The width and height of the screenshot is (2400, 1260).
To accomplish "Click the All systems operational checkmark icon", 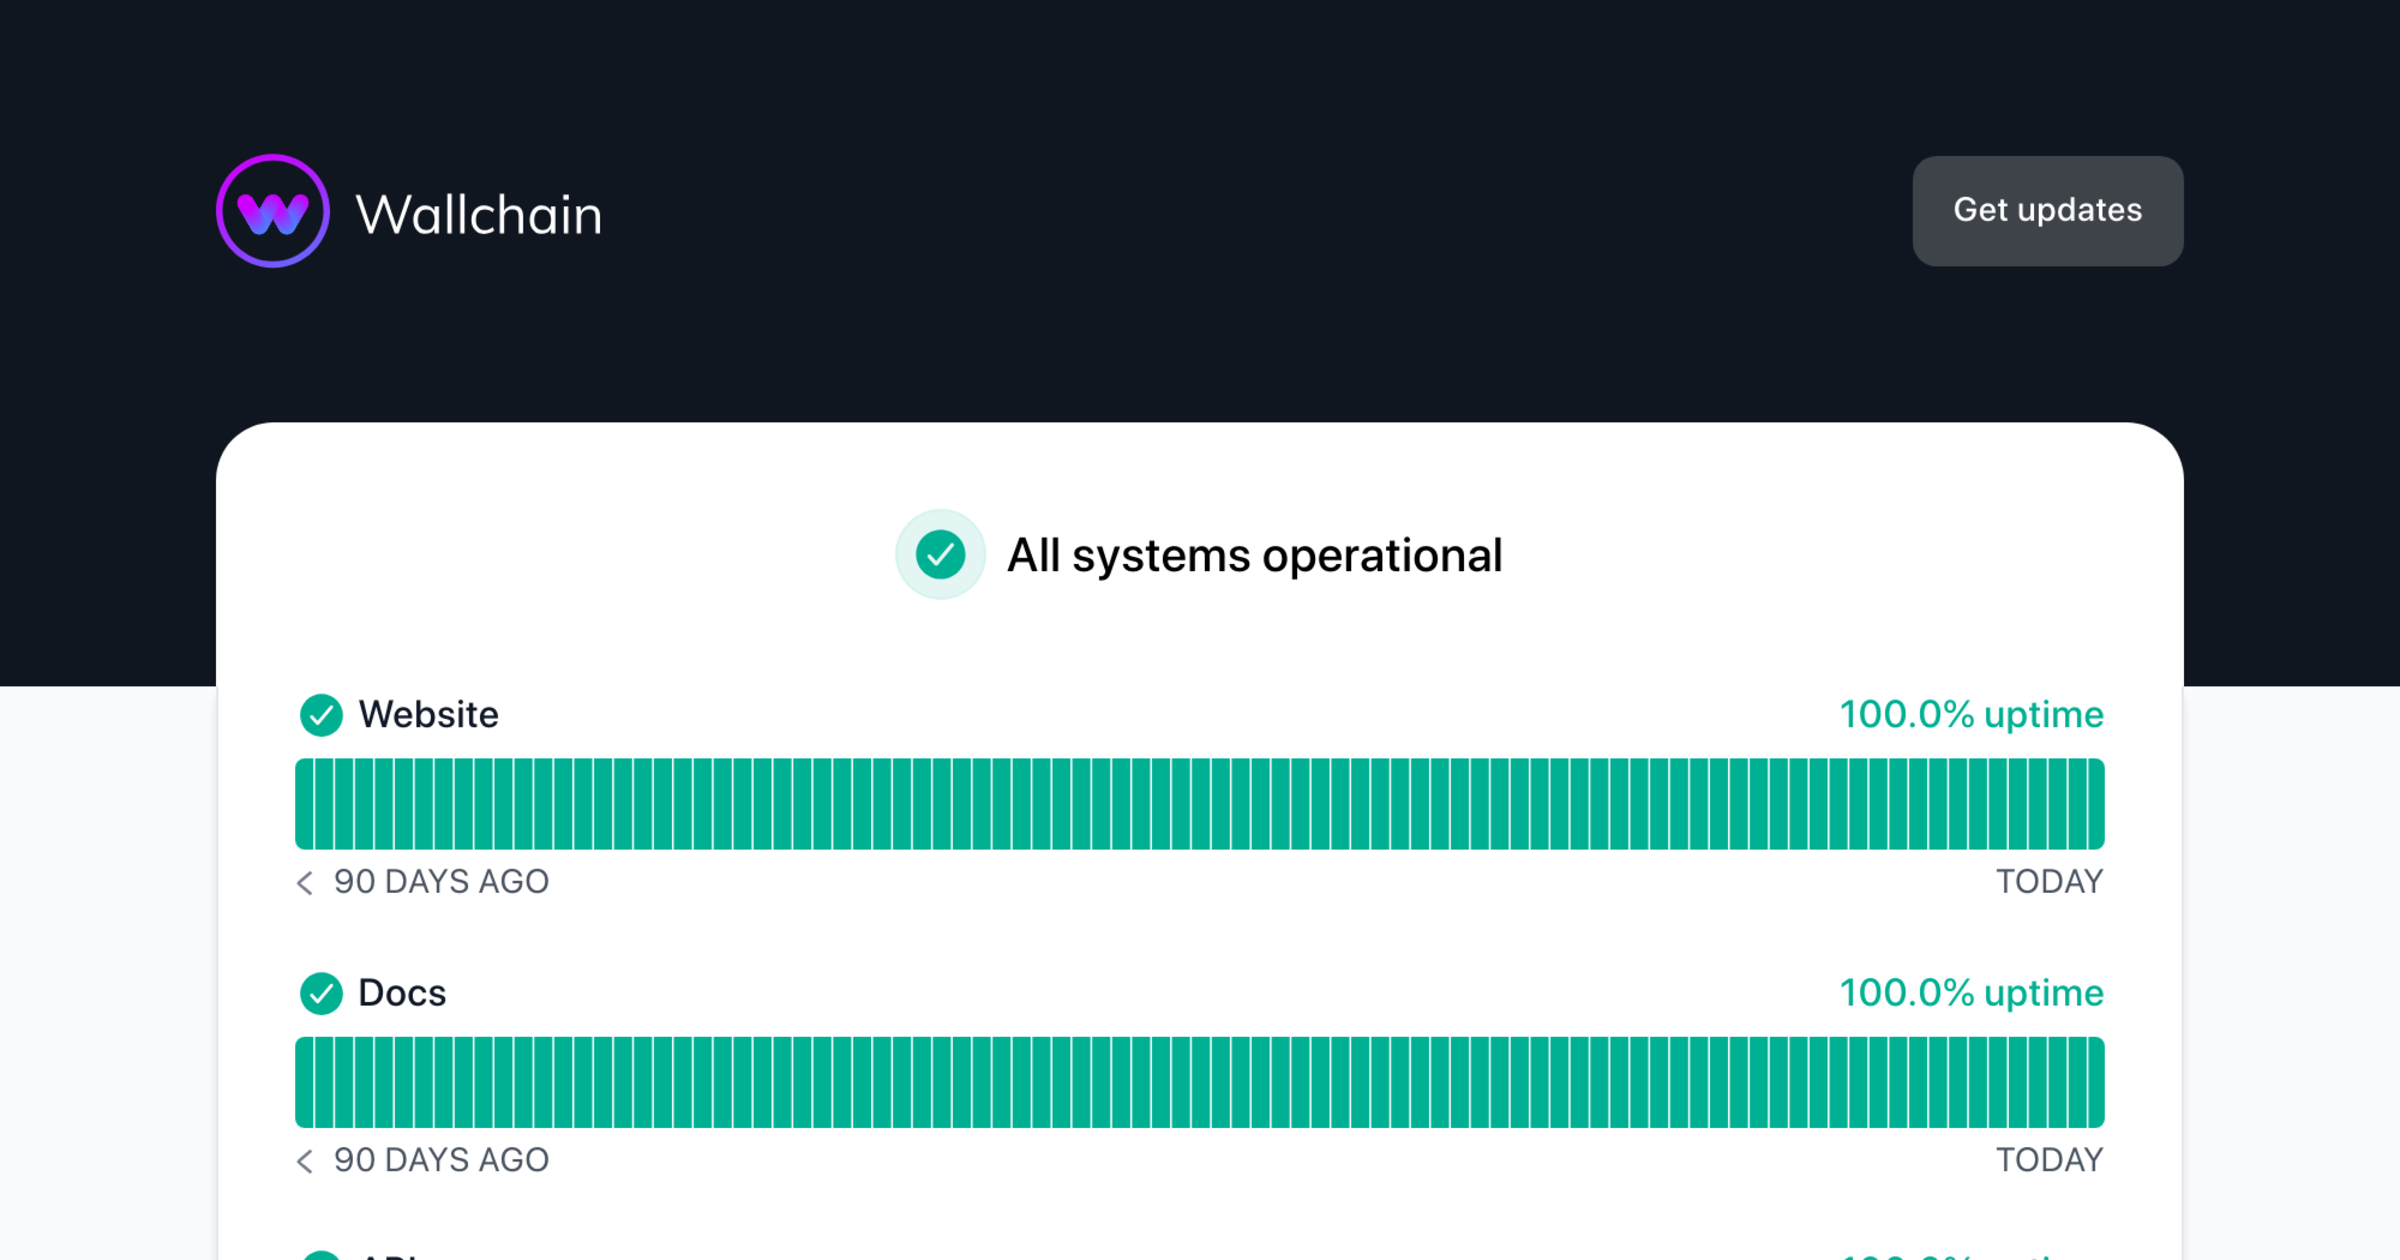I will [x=940, y=554].
